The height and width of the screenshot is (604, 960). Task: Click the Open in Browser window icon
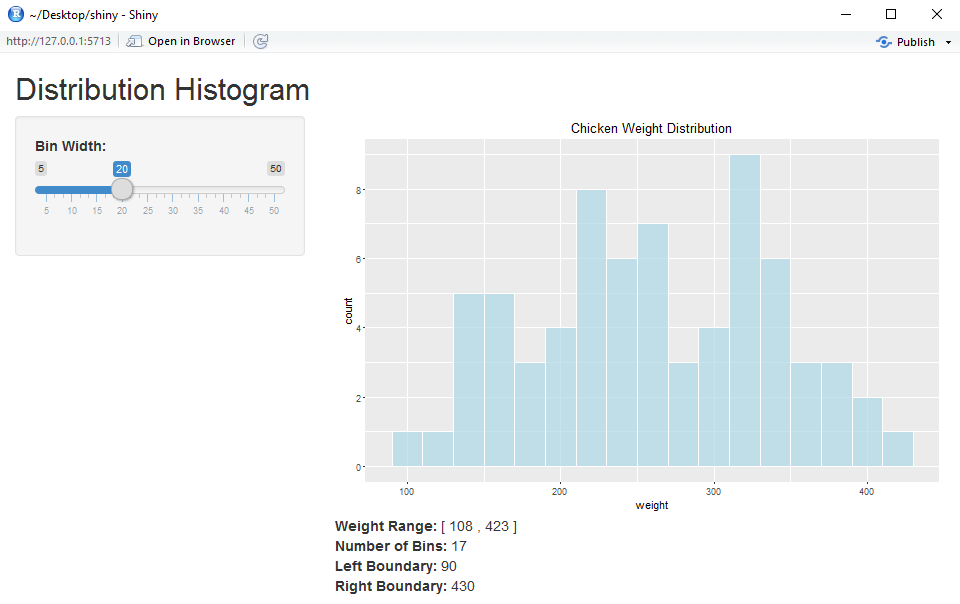[x=134, y=41]
